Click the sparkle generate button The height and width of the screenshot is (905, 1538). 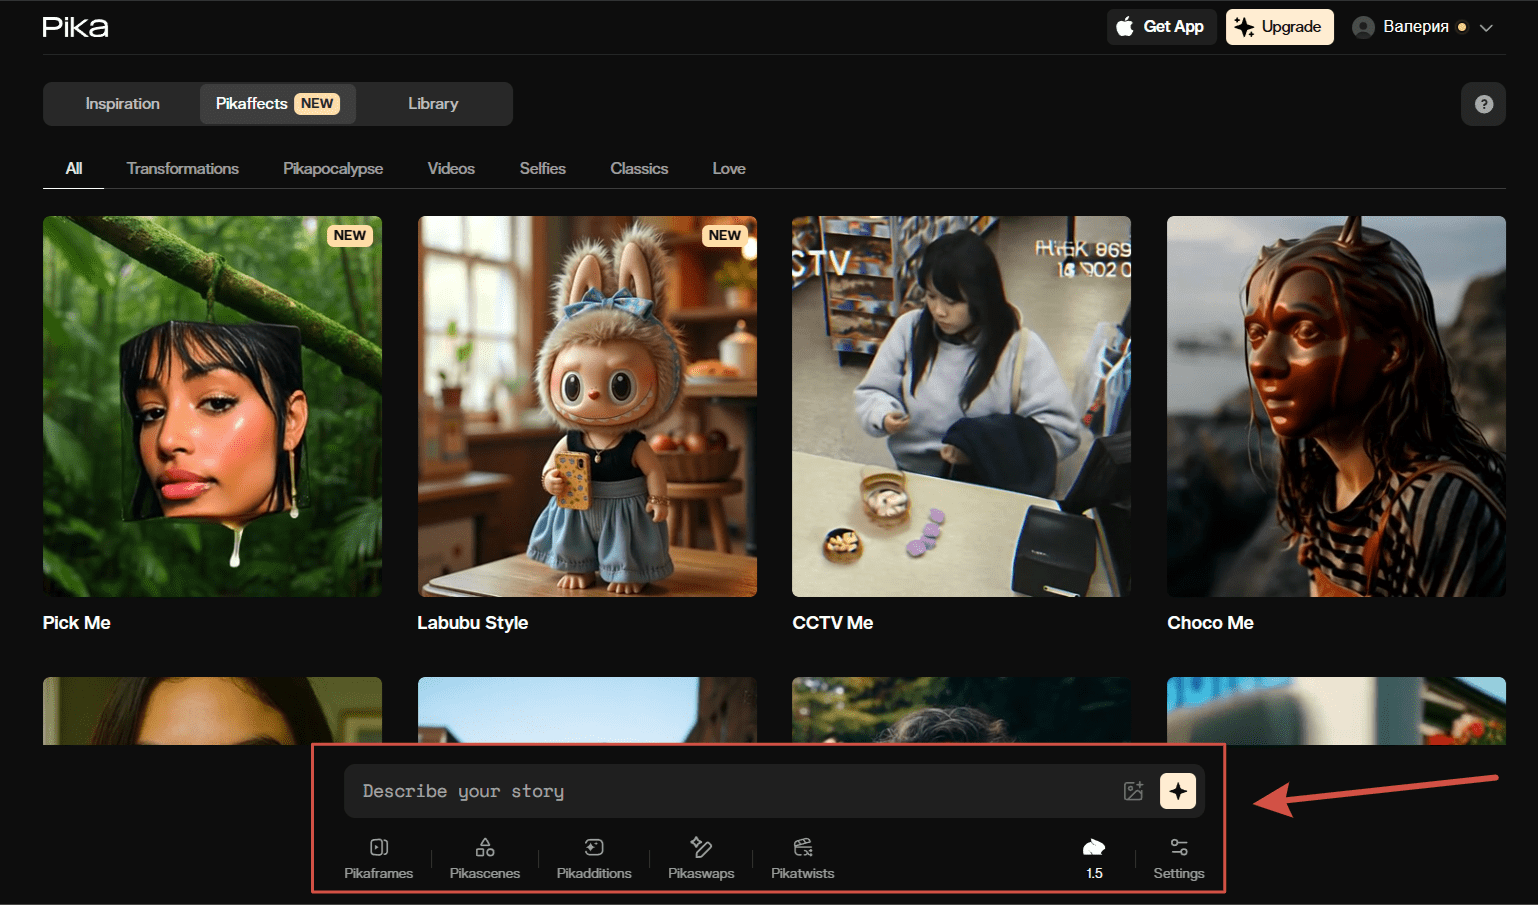point(1178,791)
